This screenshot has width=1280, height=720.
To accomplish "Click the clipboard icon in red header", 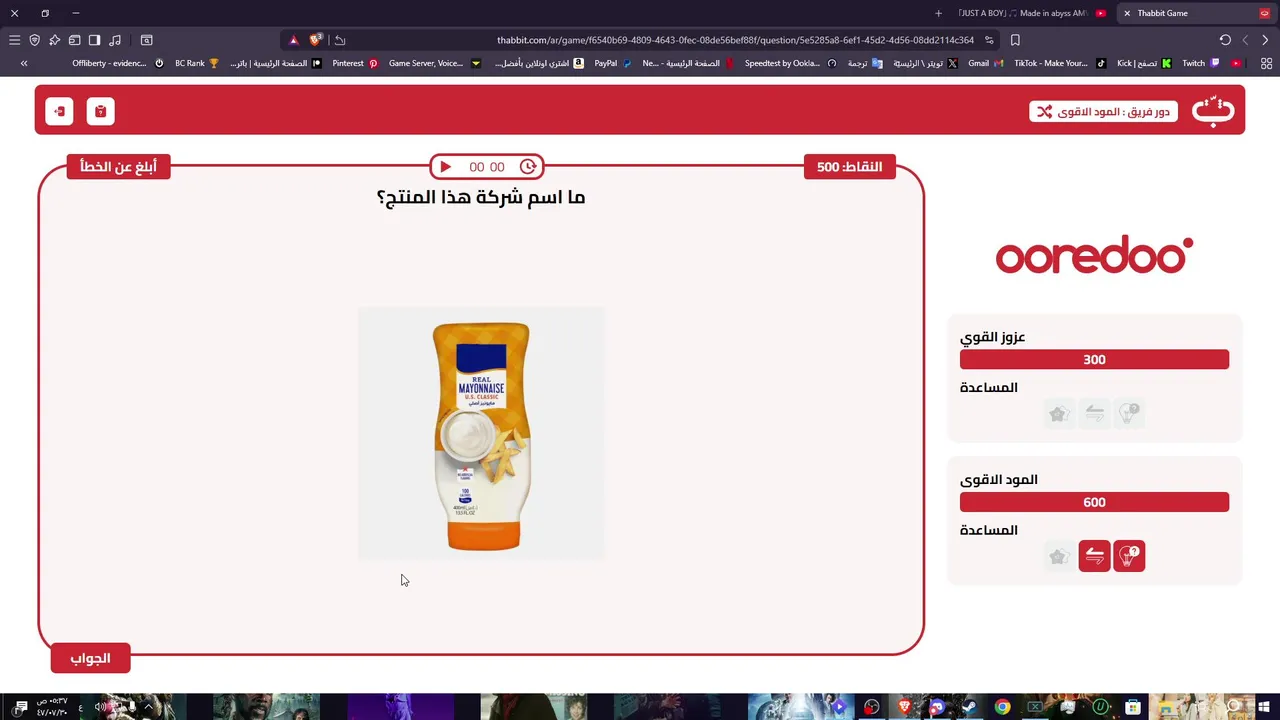I will point(100,111).
